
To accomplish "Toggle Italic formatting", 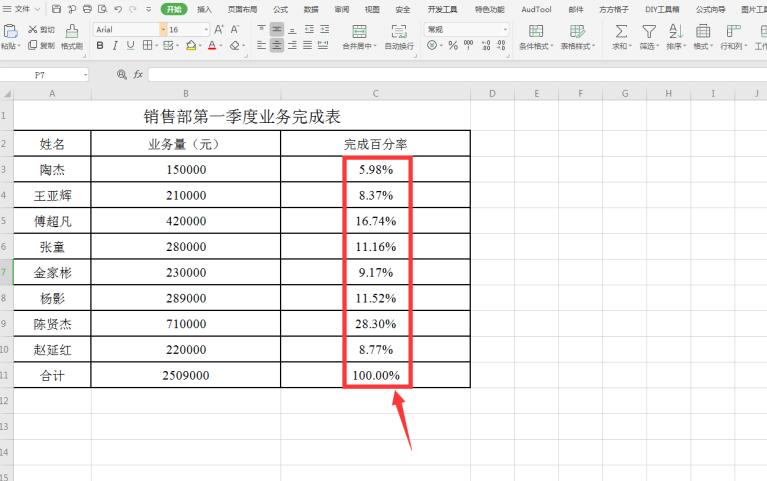I will point(115,46).
